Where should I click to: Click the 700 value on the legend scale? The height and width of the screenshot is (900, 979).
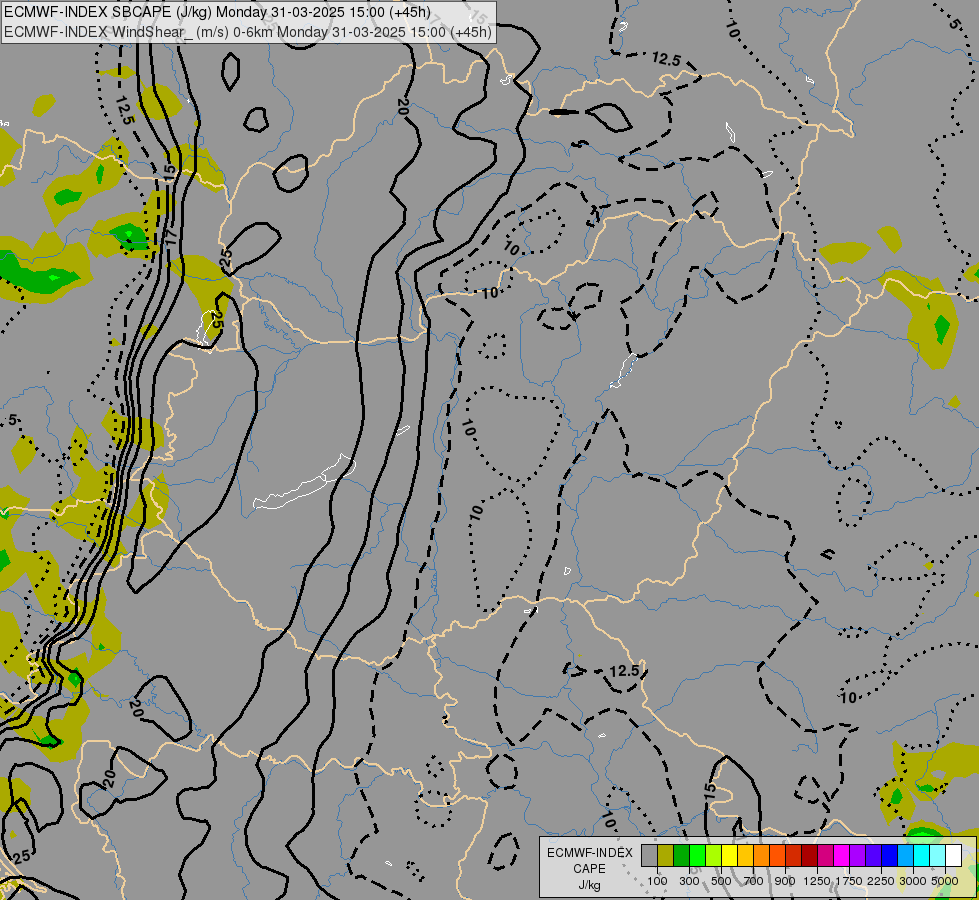pos(754,881)
